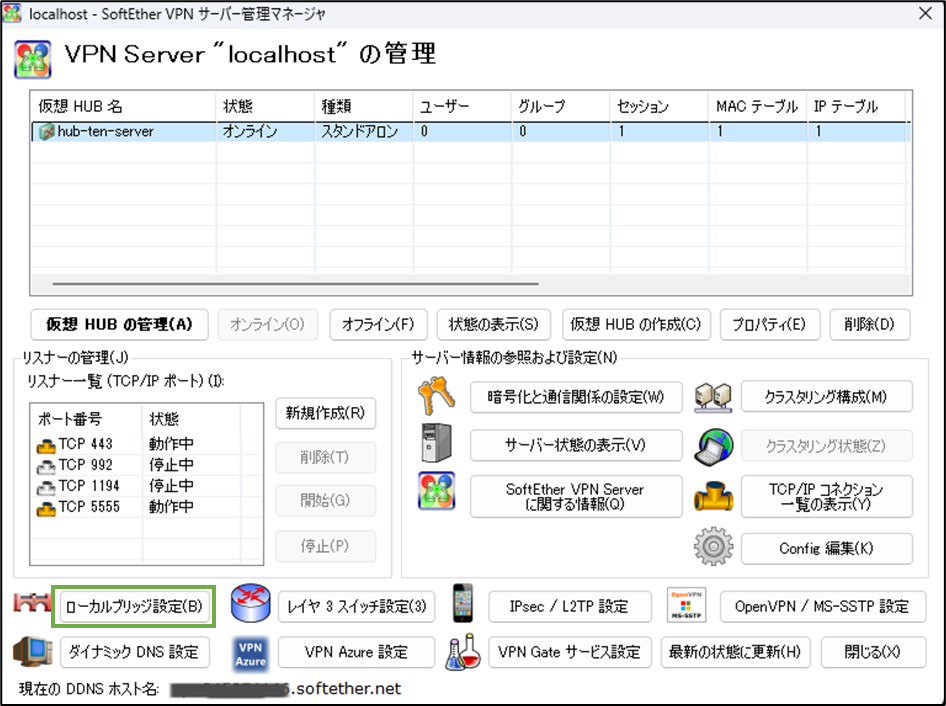This screenshot has width=946, height=706.
Task: Sort by 種類 column header
Action: click(x=363, y=106)
